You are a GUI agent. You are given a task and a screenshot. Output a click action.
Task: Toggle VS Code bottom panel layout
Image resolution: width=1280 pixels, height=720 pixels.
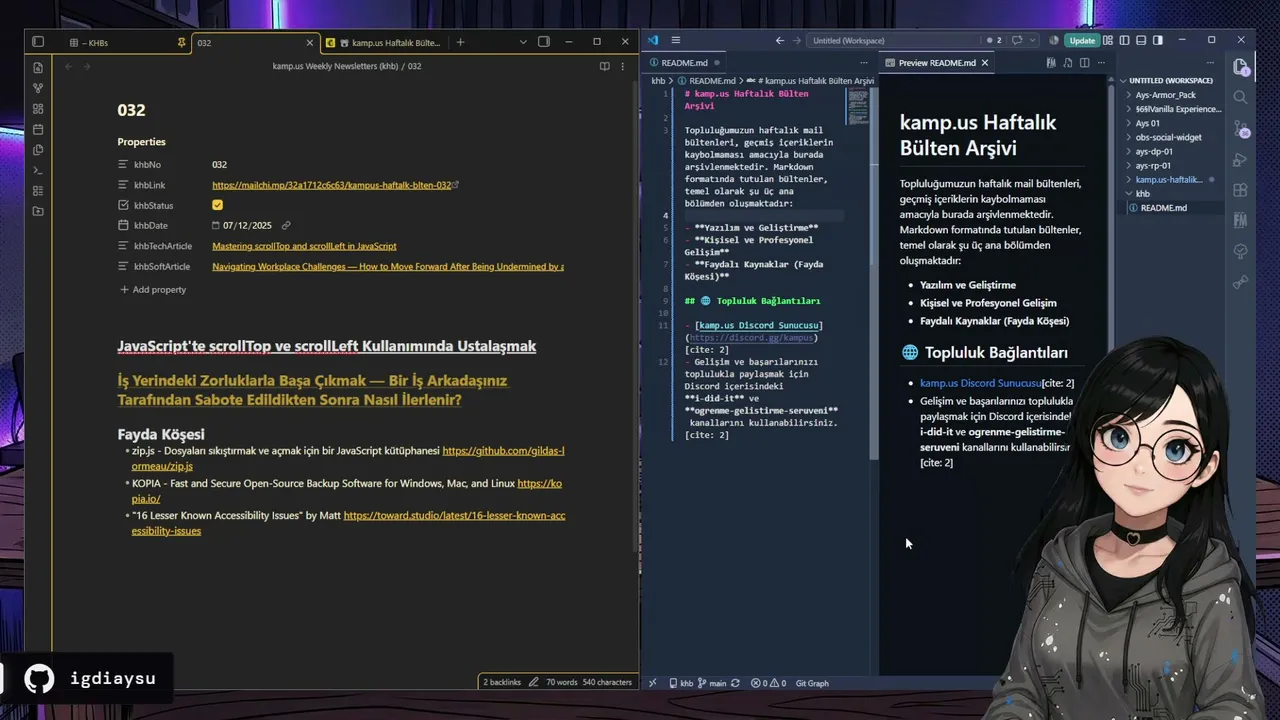(x=1141, y=41)
